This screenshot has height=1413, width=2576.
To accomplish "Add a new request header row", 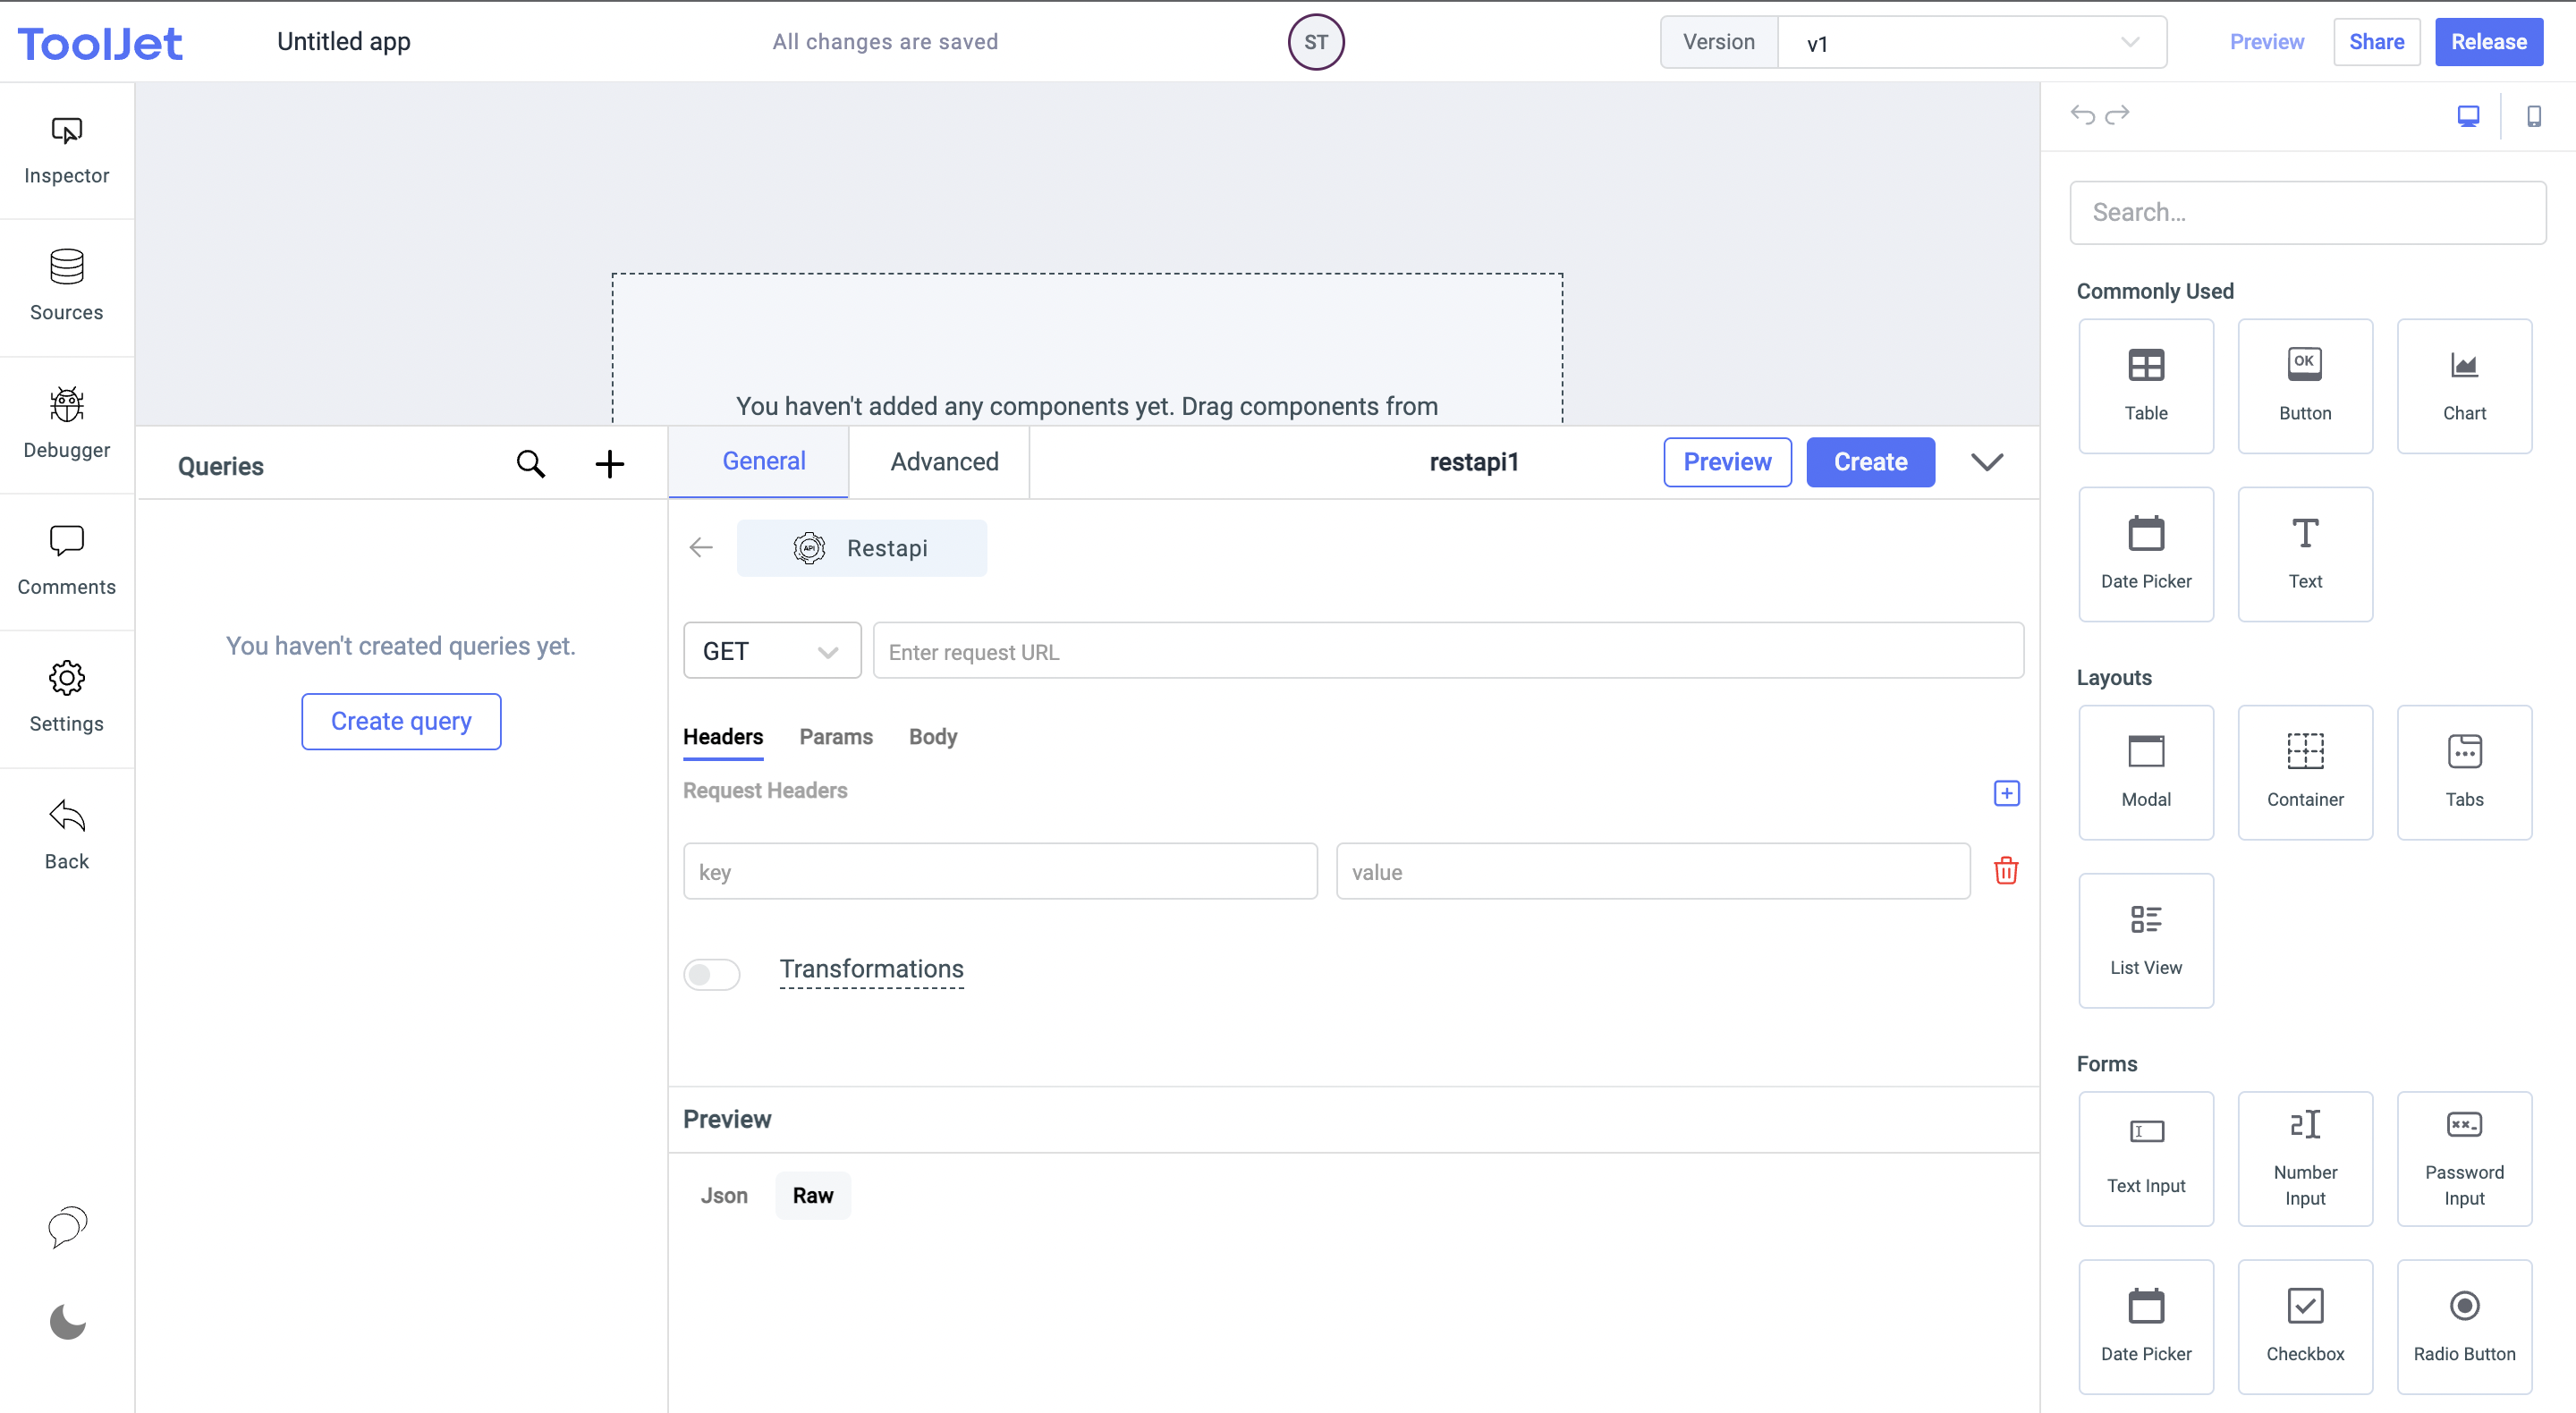I will click(2006, 793).
